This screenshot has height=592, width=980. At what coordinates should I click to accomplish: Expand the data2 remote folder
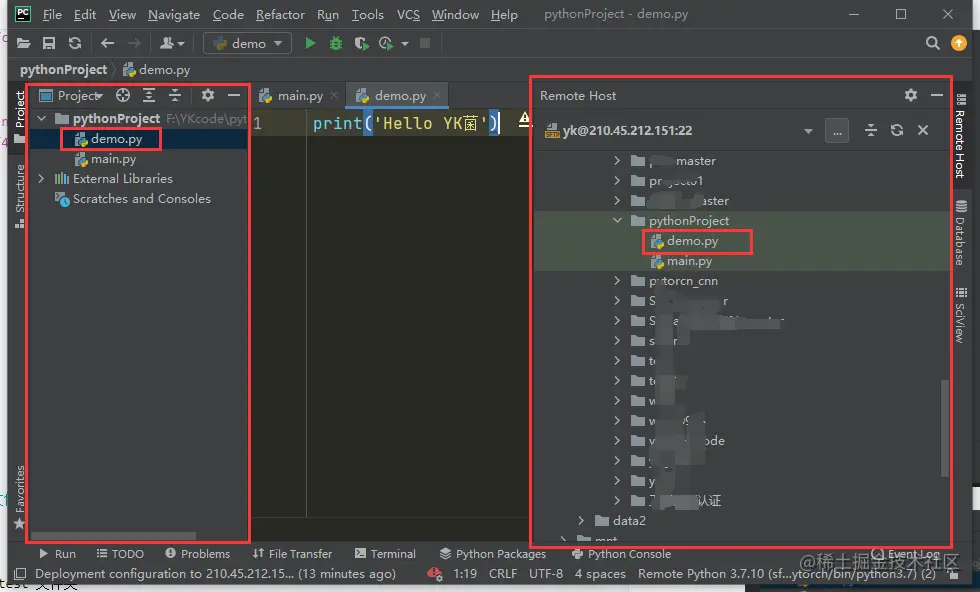pos(581,520)
